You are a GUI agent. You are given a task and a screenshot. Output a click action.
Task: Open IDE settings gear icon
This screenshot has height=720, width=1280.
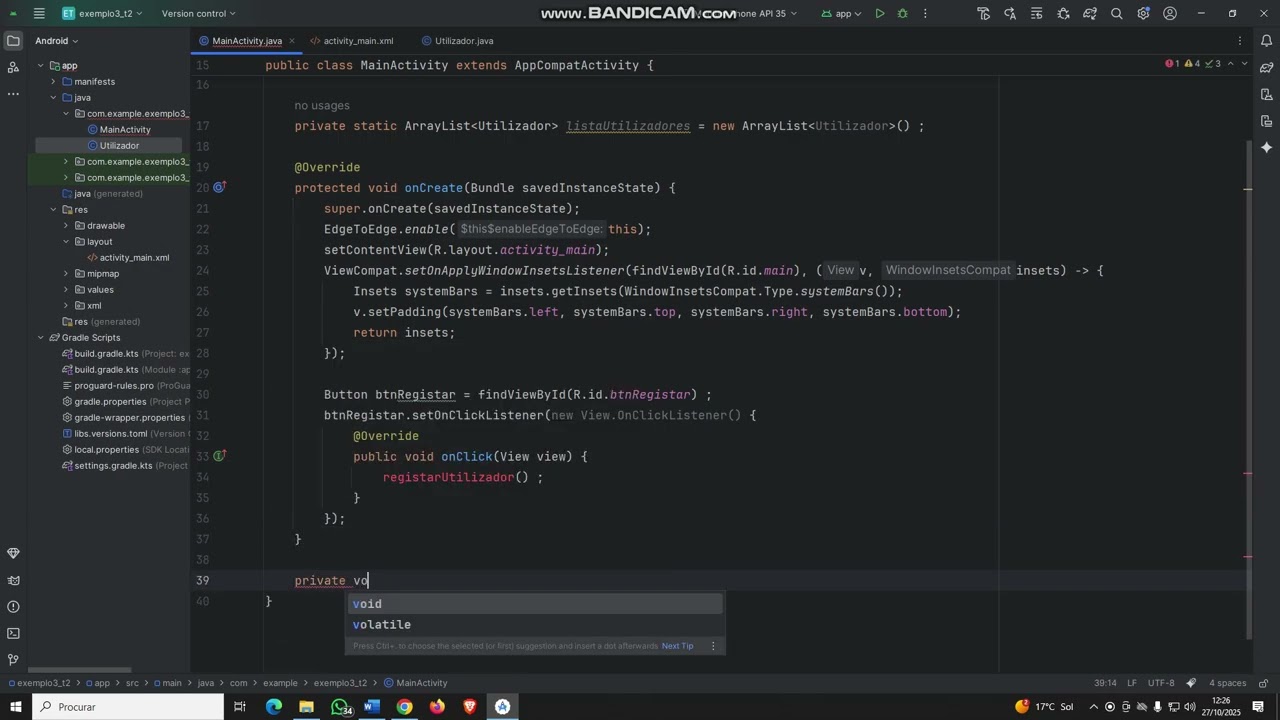[1143, 14]
